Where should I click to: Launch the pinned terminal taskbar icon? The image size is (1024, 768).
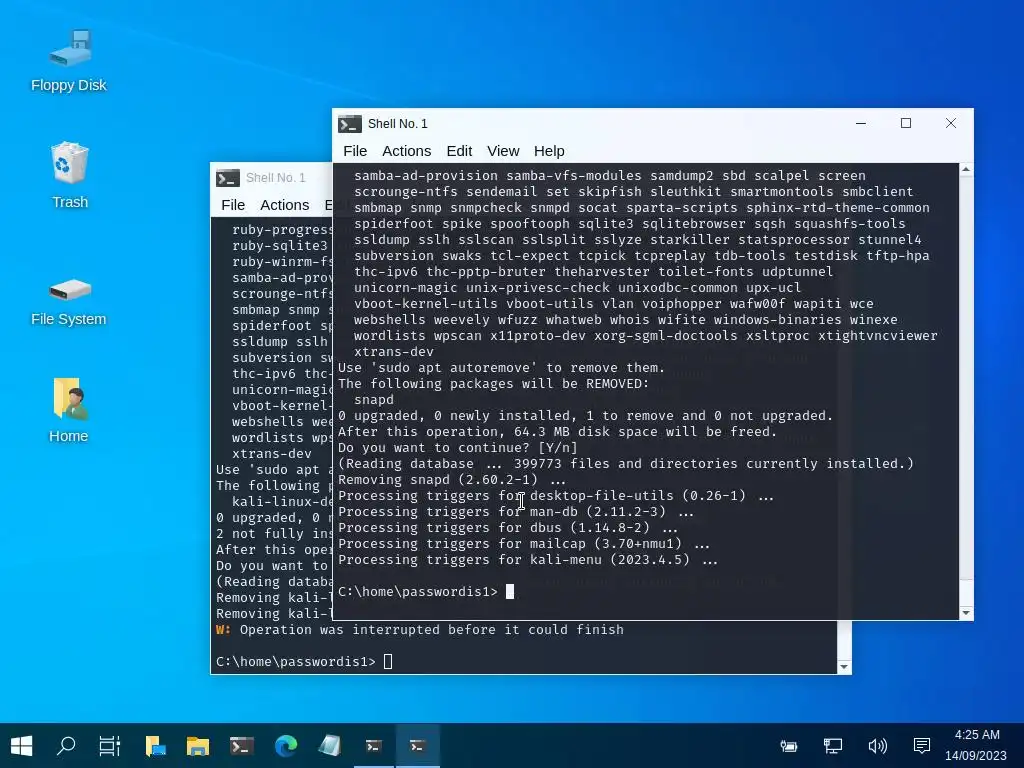[242, 746]
